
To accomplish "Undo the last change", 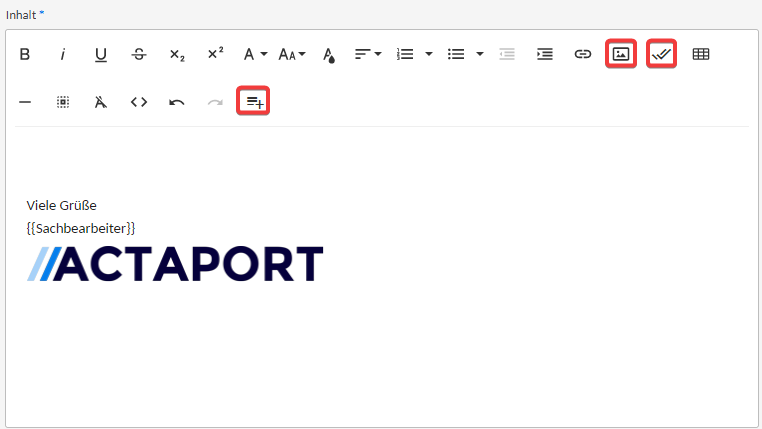I will point(177,102).
